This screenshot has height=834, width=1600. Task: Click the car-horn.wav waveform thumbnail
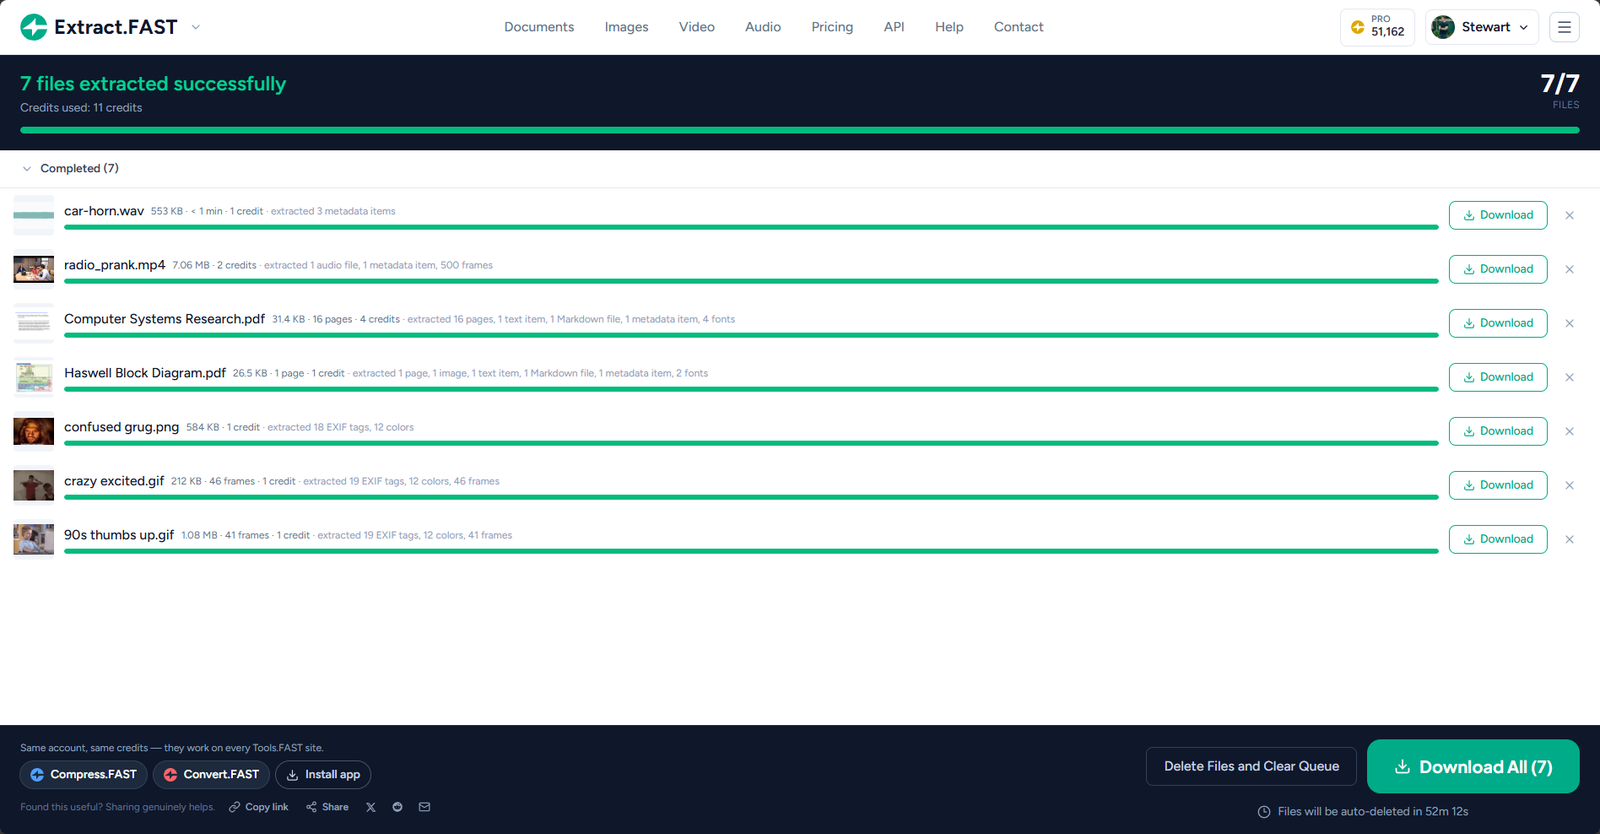pos(33,215)
